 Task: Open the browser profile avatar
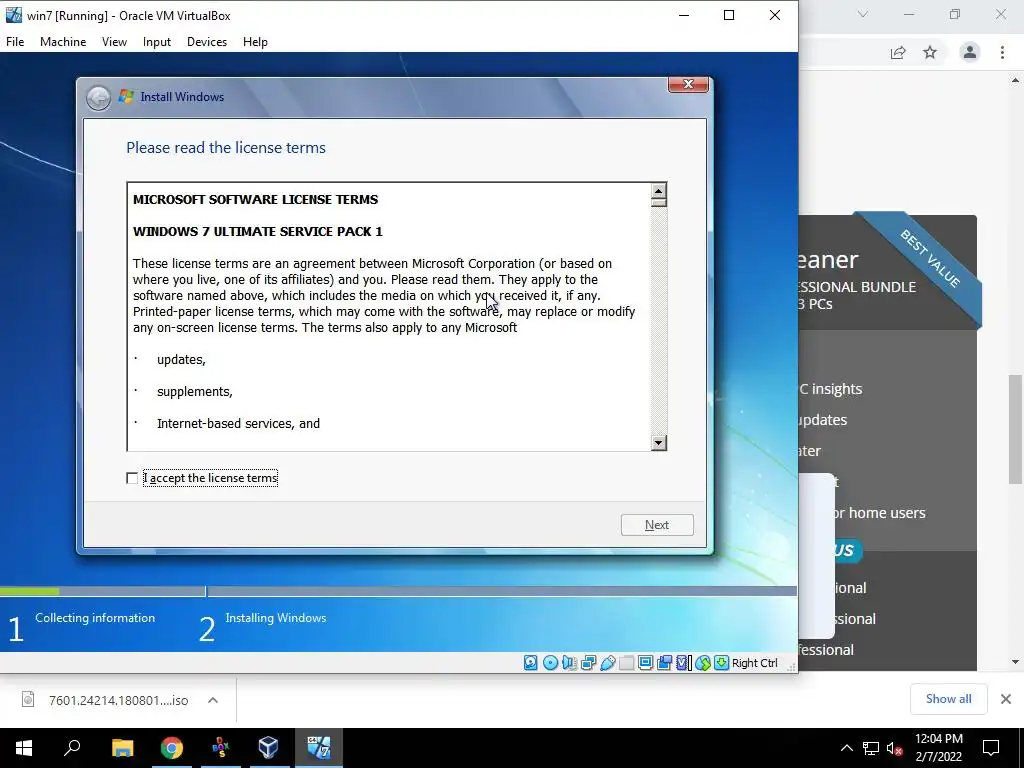[970, 52]
